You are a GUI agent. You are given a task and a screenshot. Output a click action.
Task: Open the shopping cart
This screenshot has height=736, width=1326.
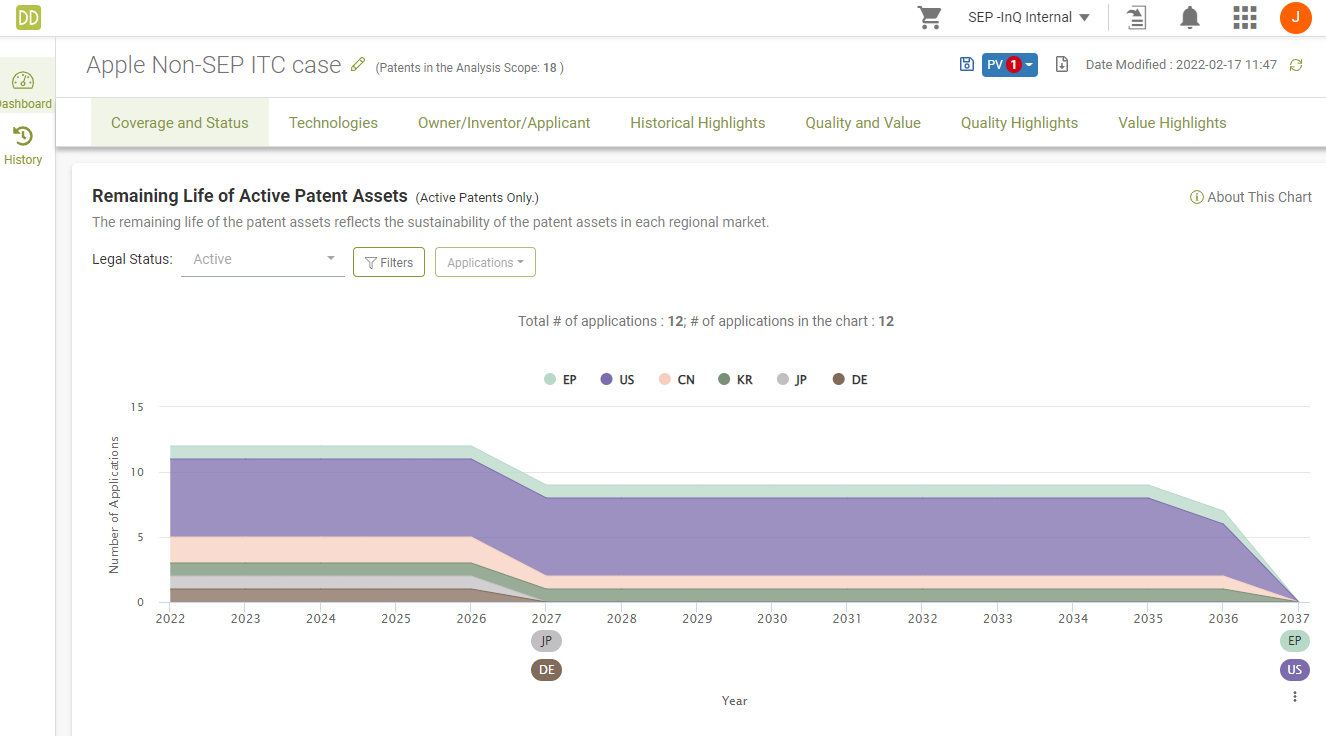(930, 17)
